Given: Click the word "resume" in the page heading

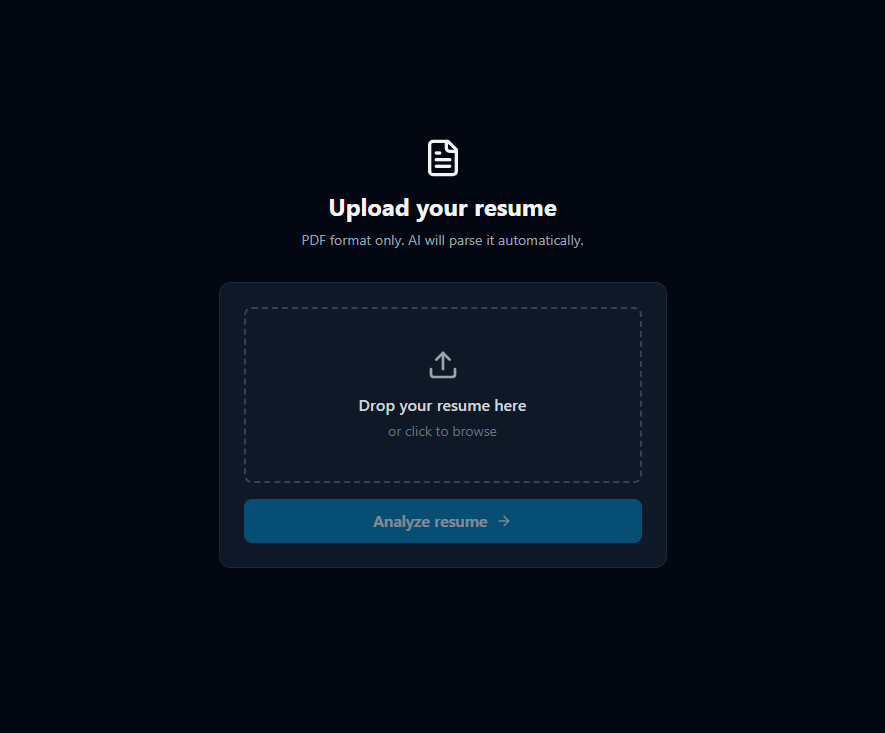Looking at the screenshot, I should tap(515, 208).
